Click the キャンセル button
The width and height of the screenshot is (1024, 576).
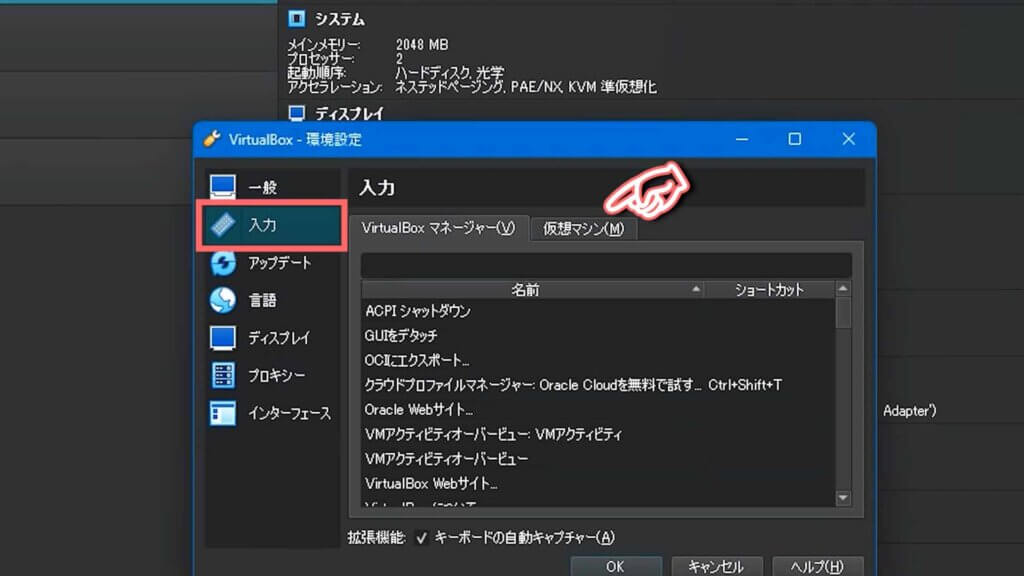point(716,566)
